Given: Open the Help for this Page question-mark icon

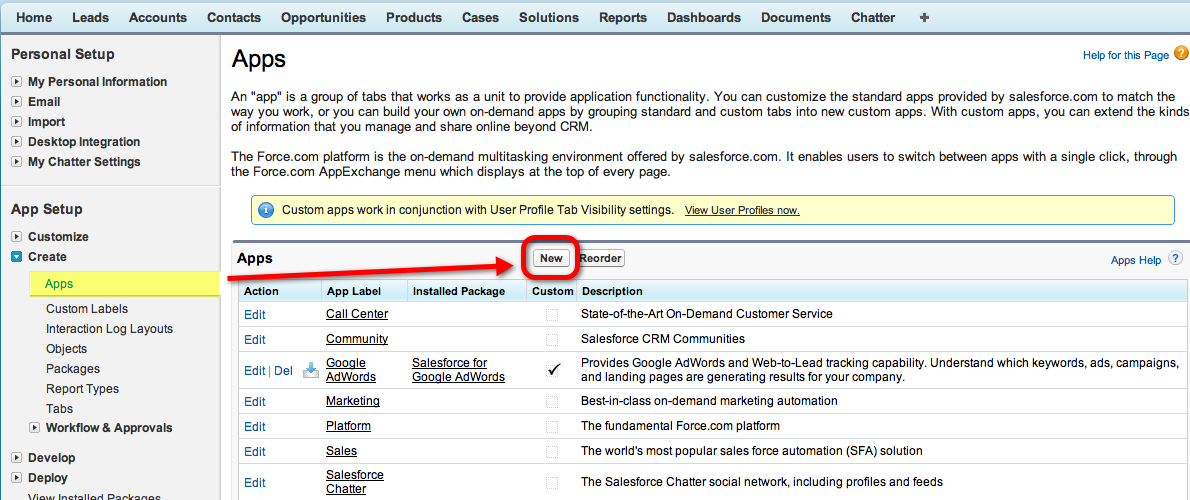Looking at the screenshot, I should 1181,53.
